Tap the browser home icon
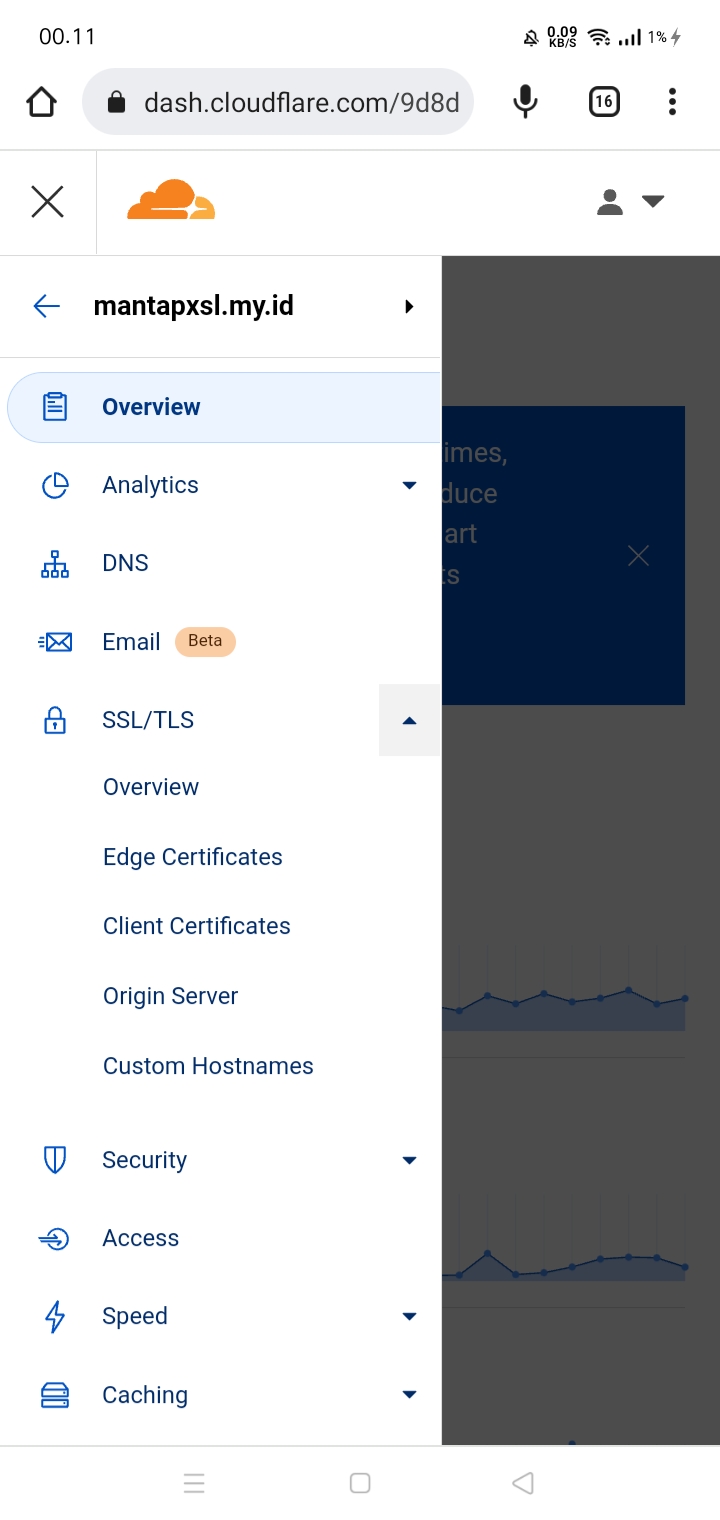This screenshot has height=1520, width=720. 41,102
